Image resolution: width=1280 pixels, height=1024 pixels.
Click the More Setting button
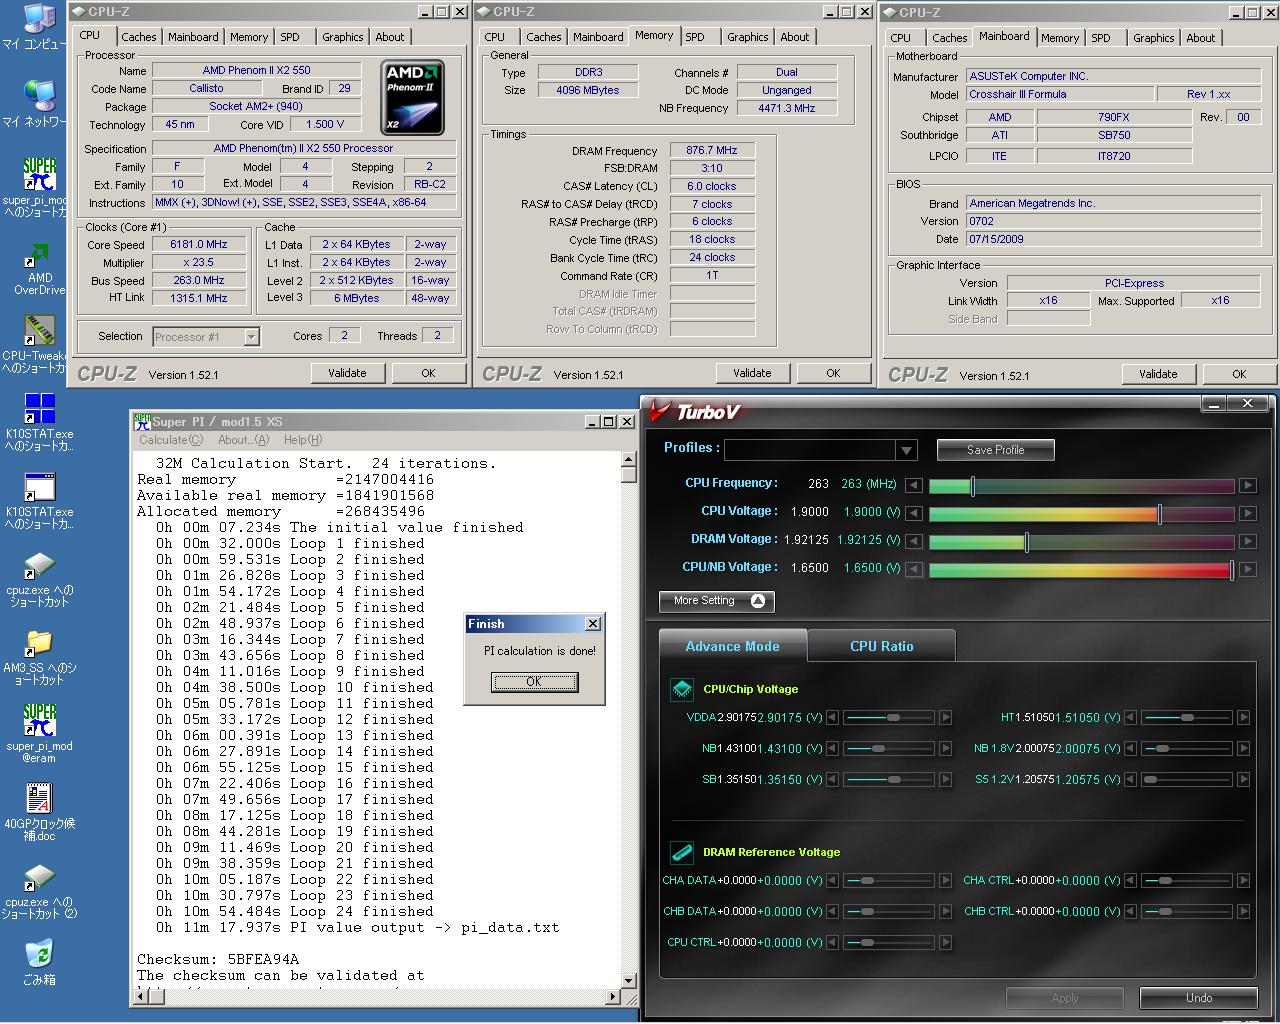(716, 601)
